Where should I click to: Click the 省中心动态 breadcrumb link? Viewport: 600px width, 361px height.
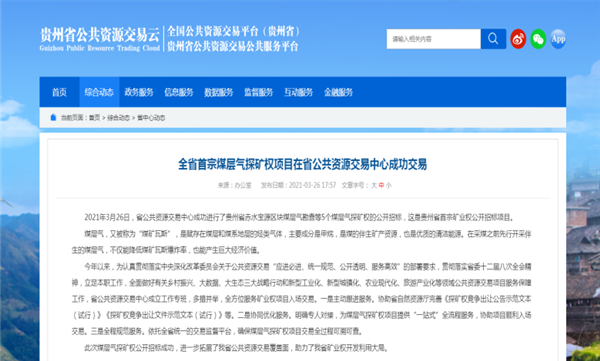click(x=151, y=118)
